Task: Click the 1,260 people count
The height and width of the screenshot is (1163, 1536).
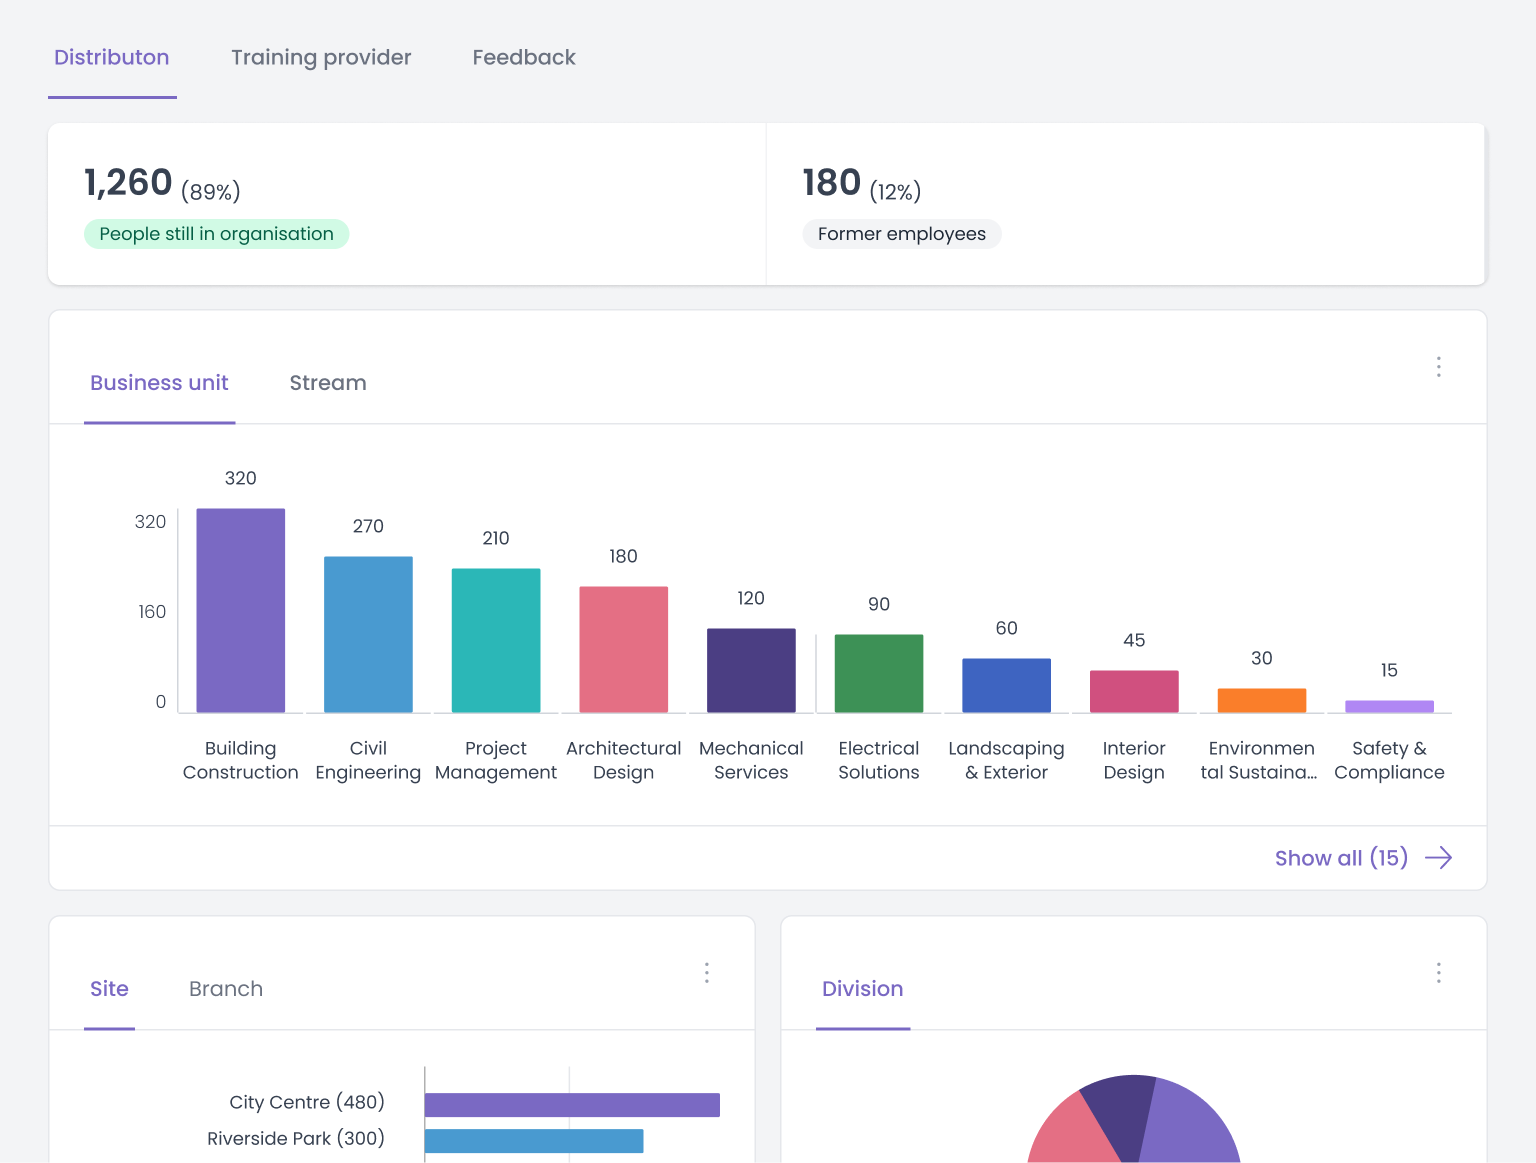Action: (128, 183)
